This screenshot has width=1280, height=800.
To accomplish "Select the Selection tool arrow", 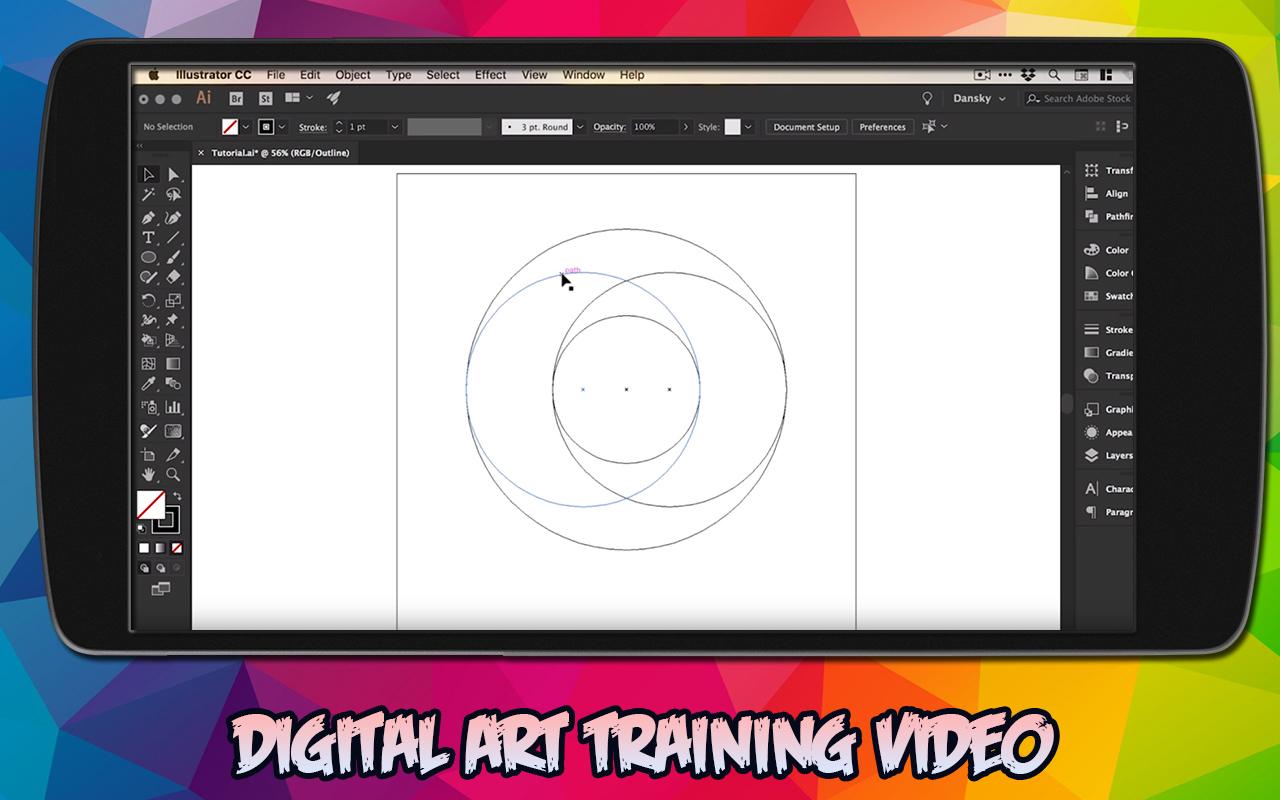I will 149,175.
